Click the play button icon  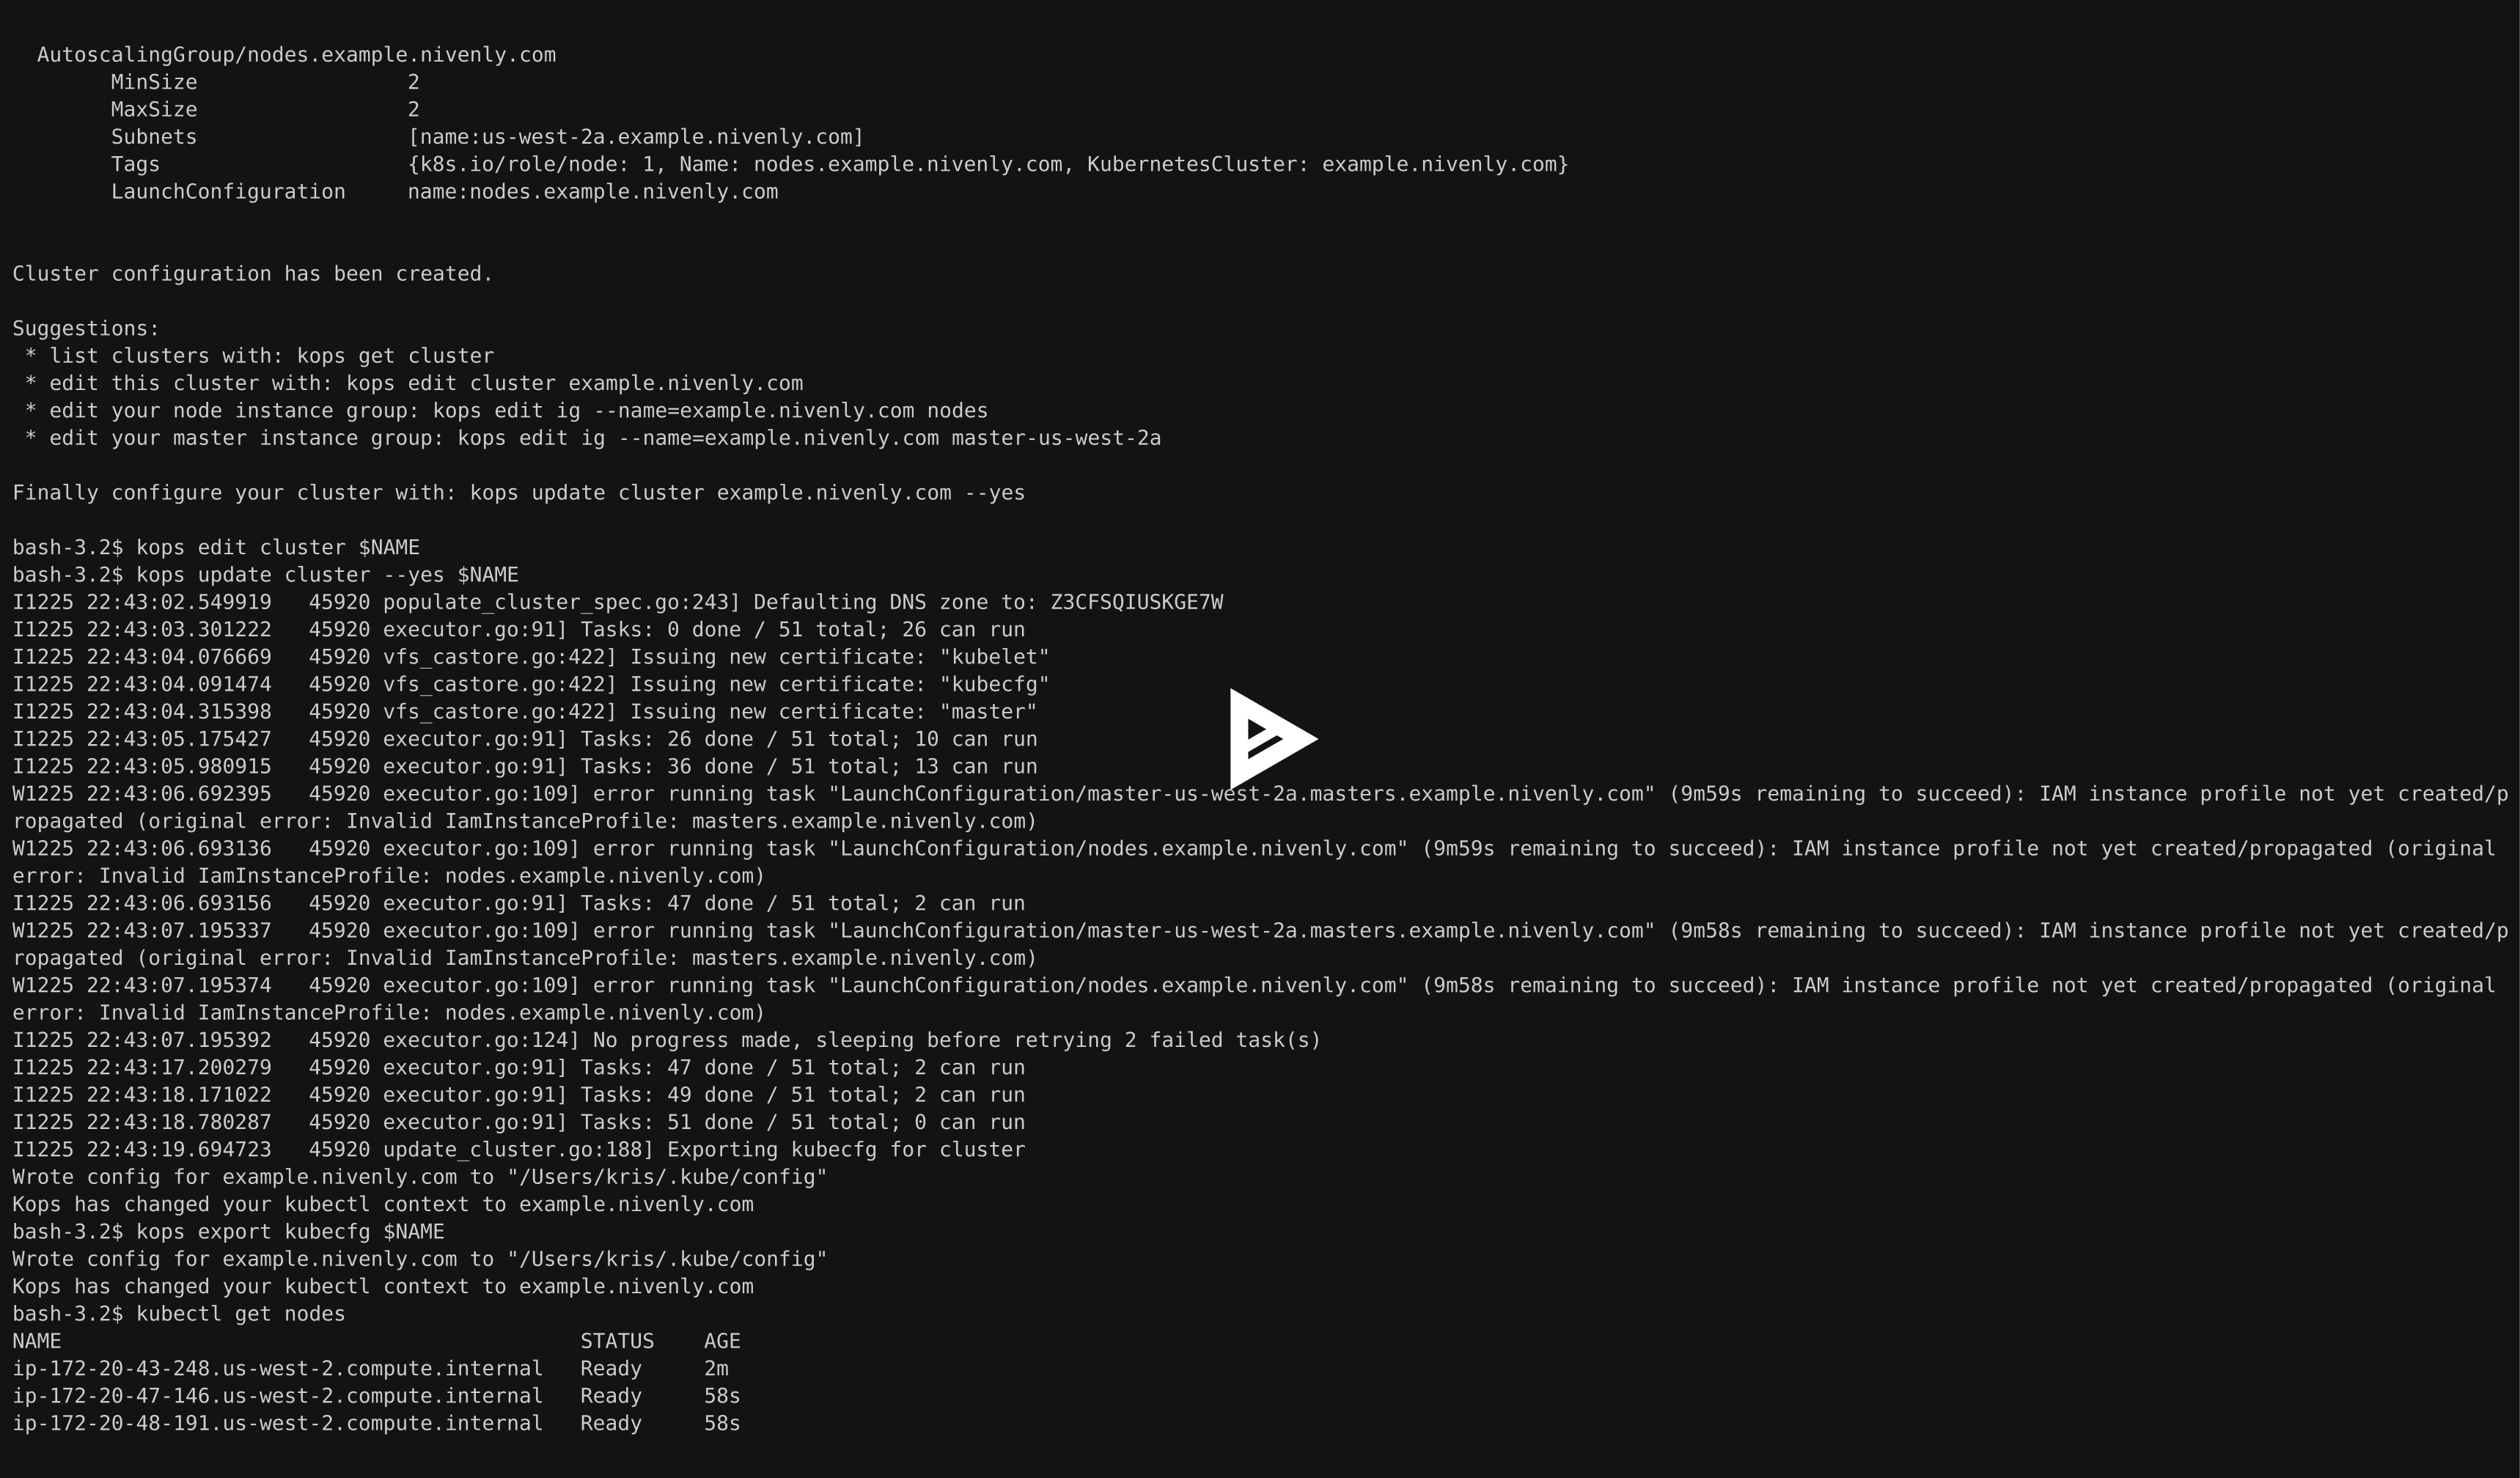coord(1265,734)
